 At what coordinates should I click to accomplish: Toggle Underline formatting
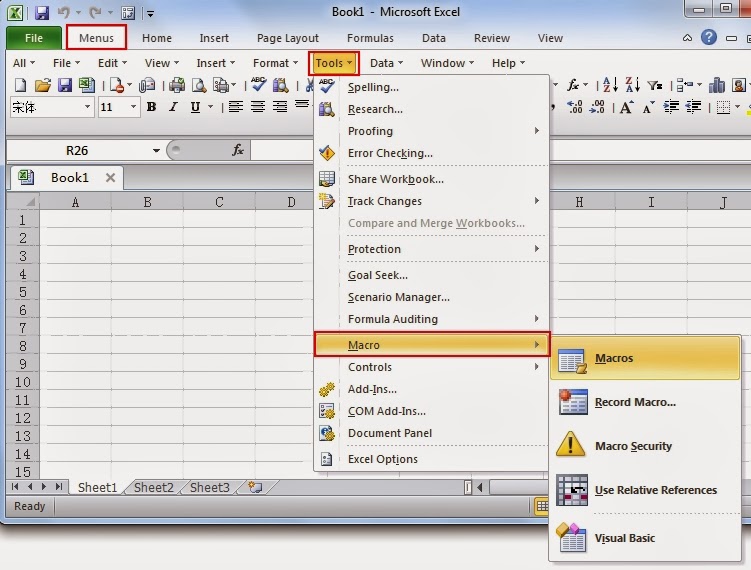(195, 107)
